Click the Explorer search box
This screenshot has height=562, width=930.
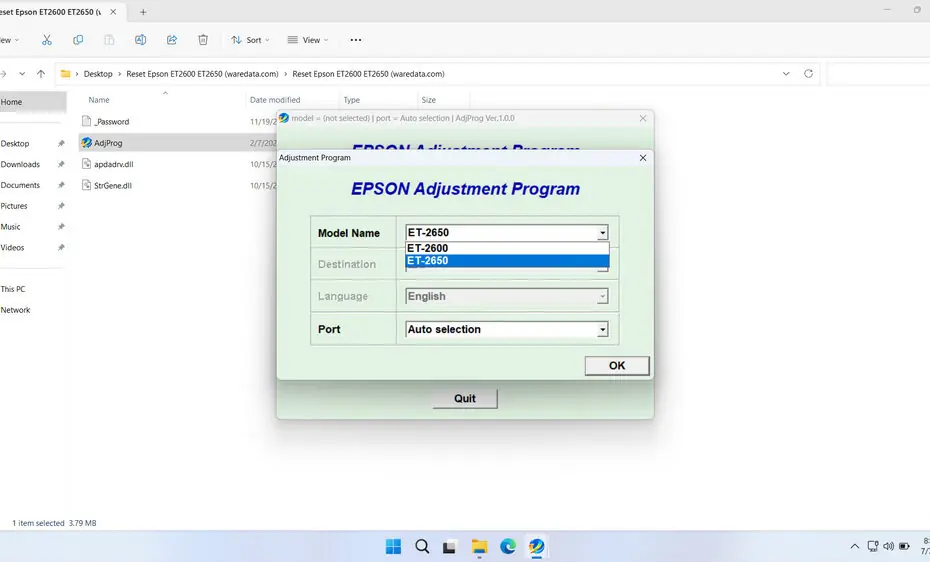[x=878, y=74]
